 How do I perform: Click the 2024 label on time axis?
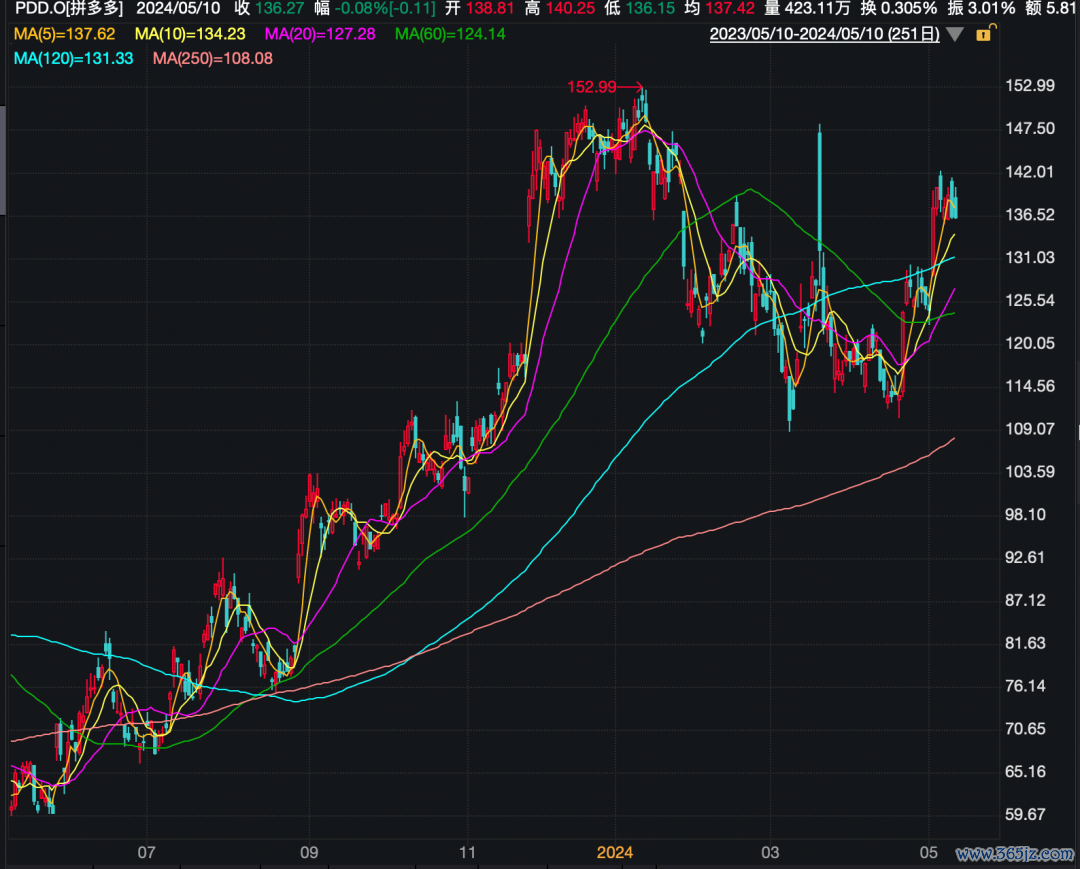pos(614,852)
